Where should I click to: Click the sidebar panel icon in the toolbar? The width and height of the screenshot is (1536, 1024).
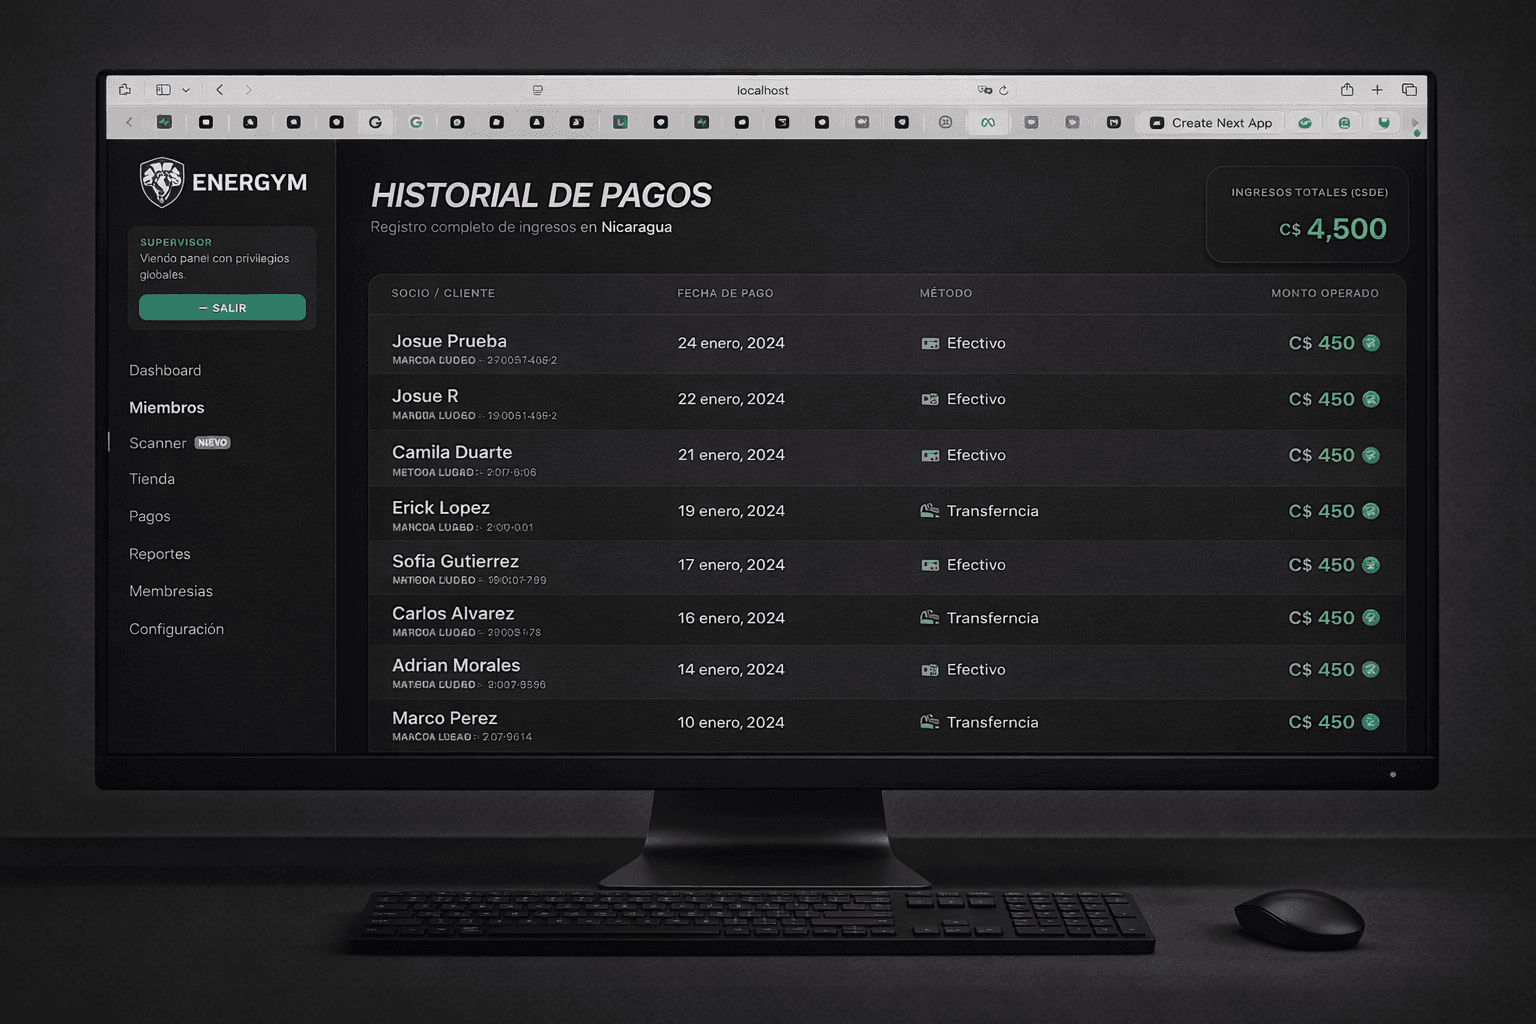pos(163,89)
